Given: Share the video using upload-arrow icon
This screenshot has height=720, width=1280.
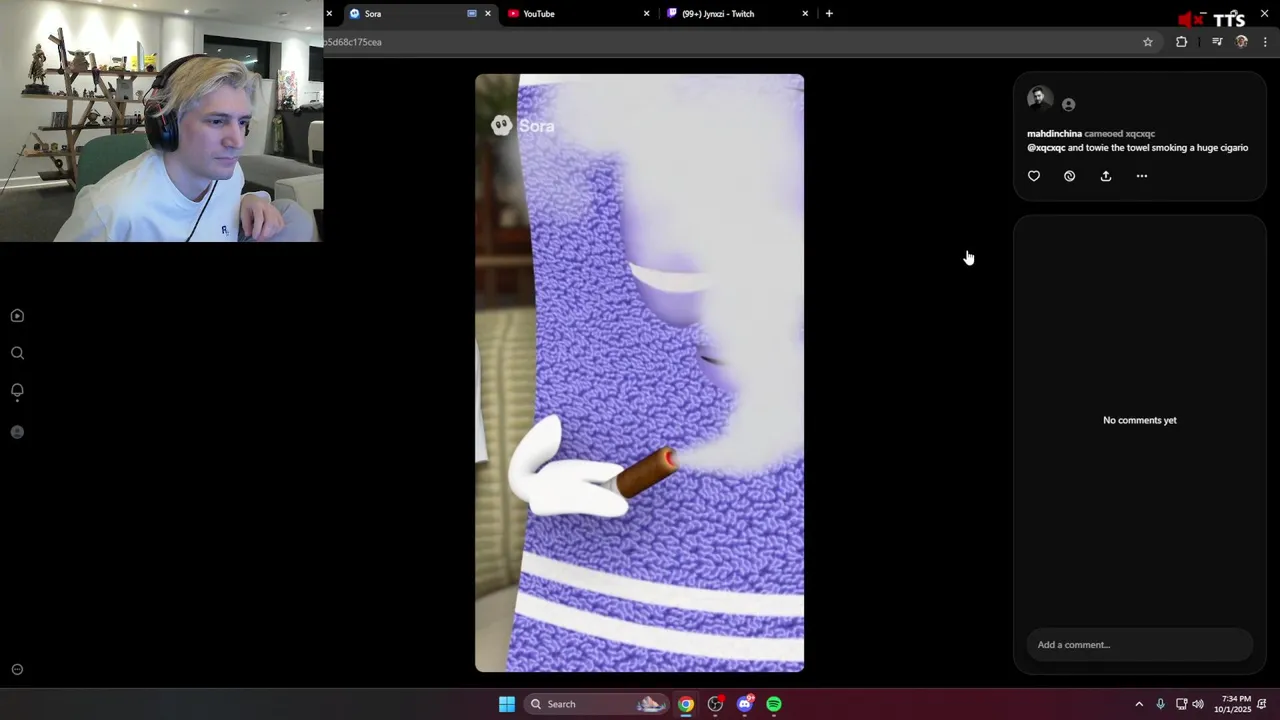Looking at the screenshot, I should [x=1106, y=176].
